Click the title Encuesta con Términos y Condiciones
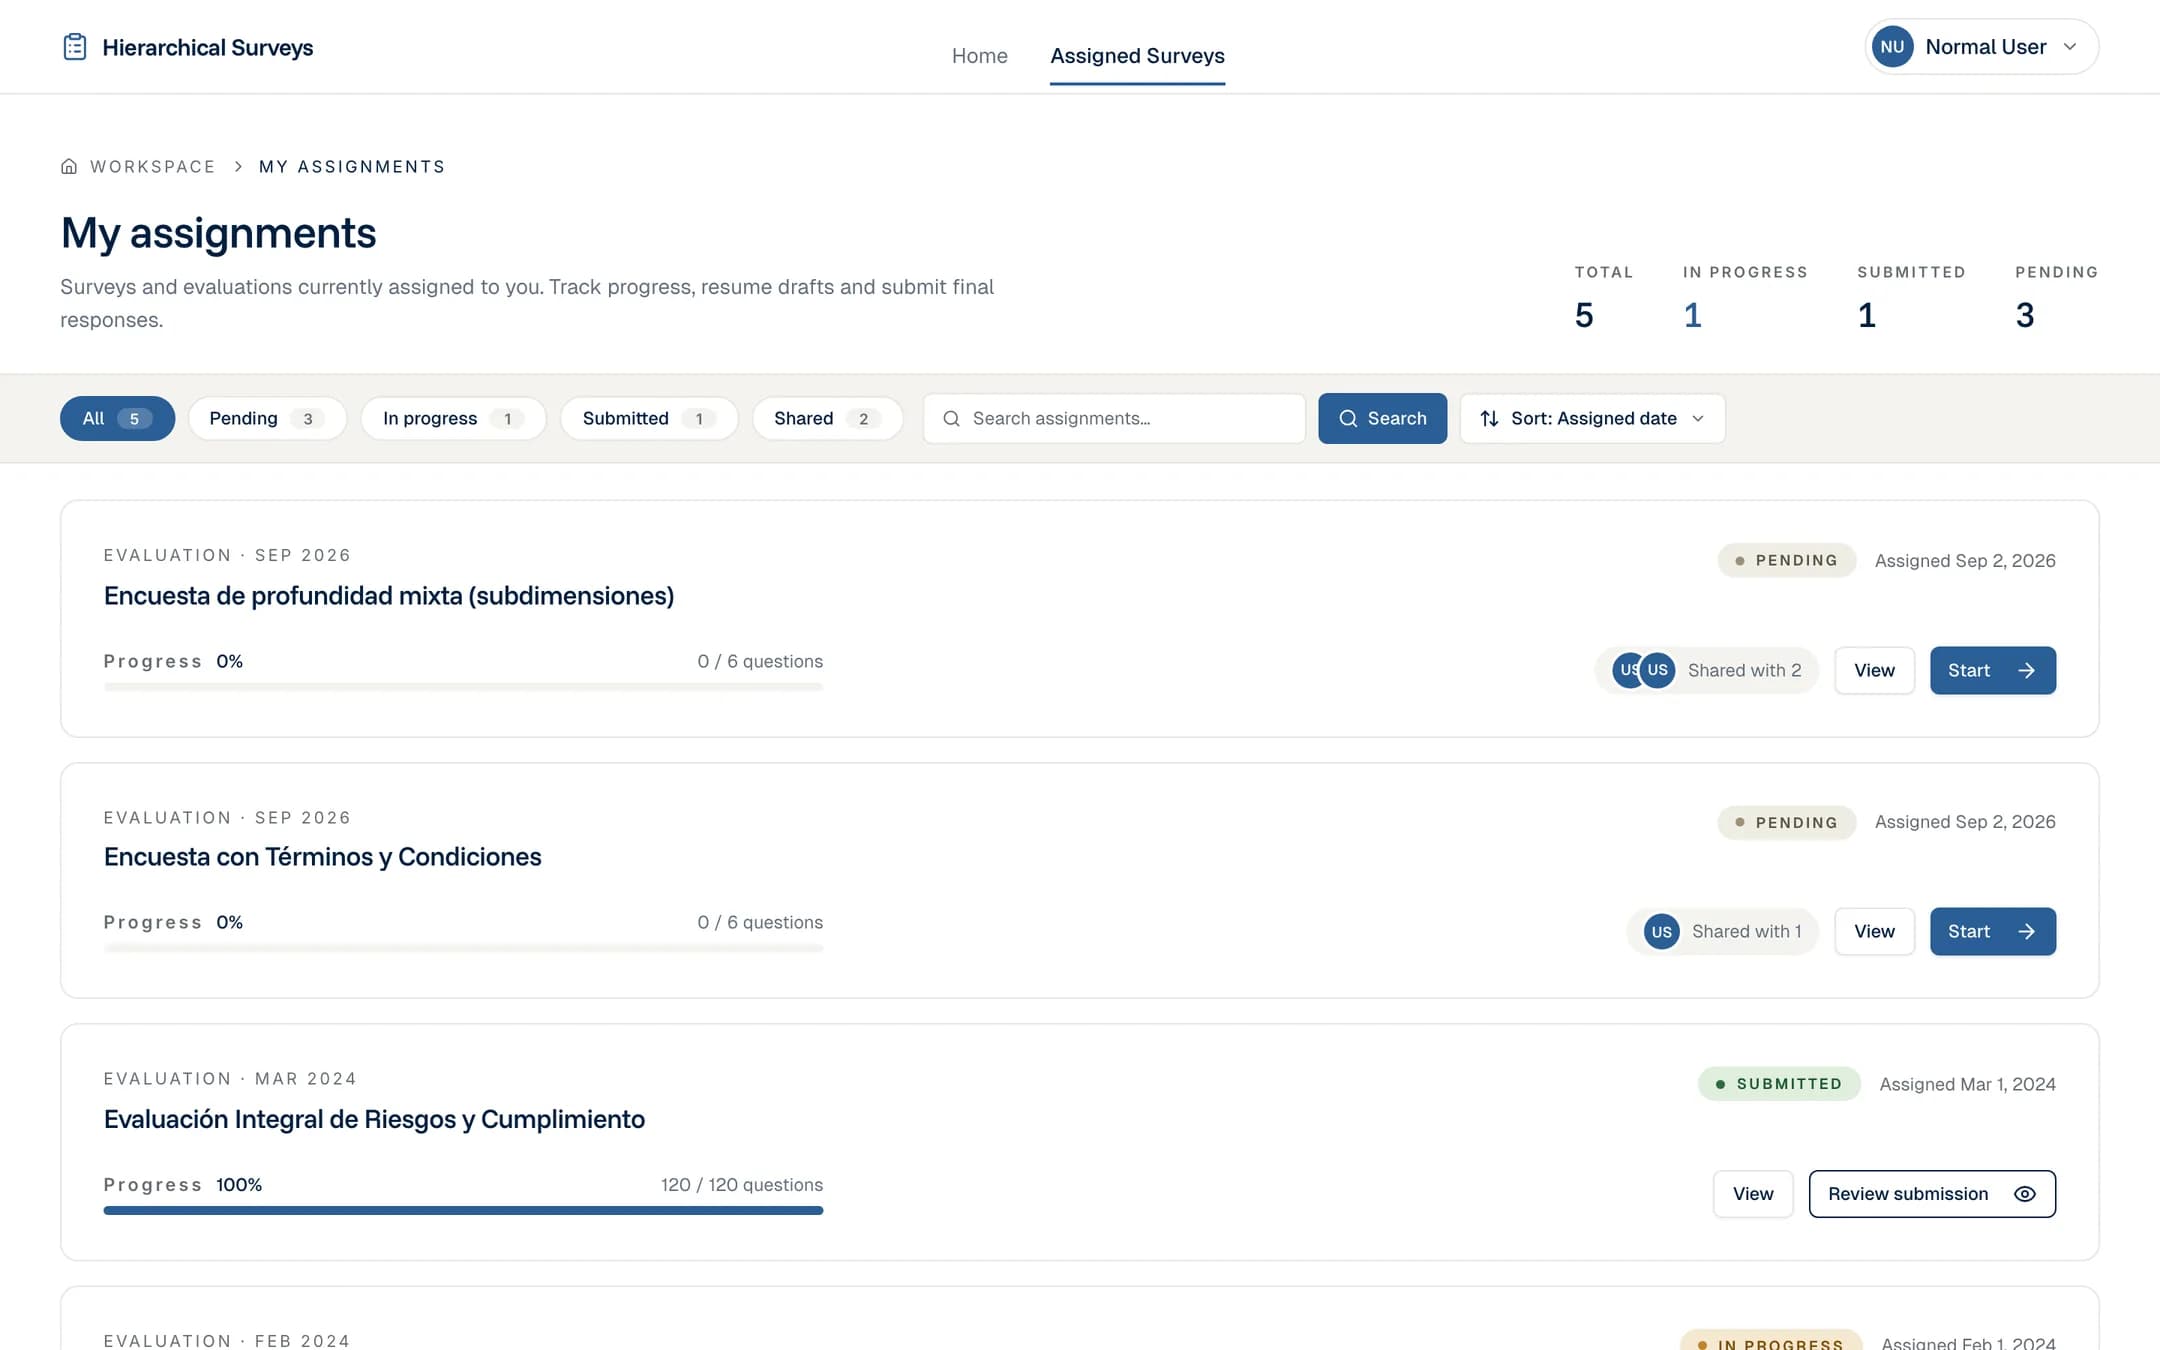 pos(322,857)
